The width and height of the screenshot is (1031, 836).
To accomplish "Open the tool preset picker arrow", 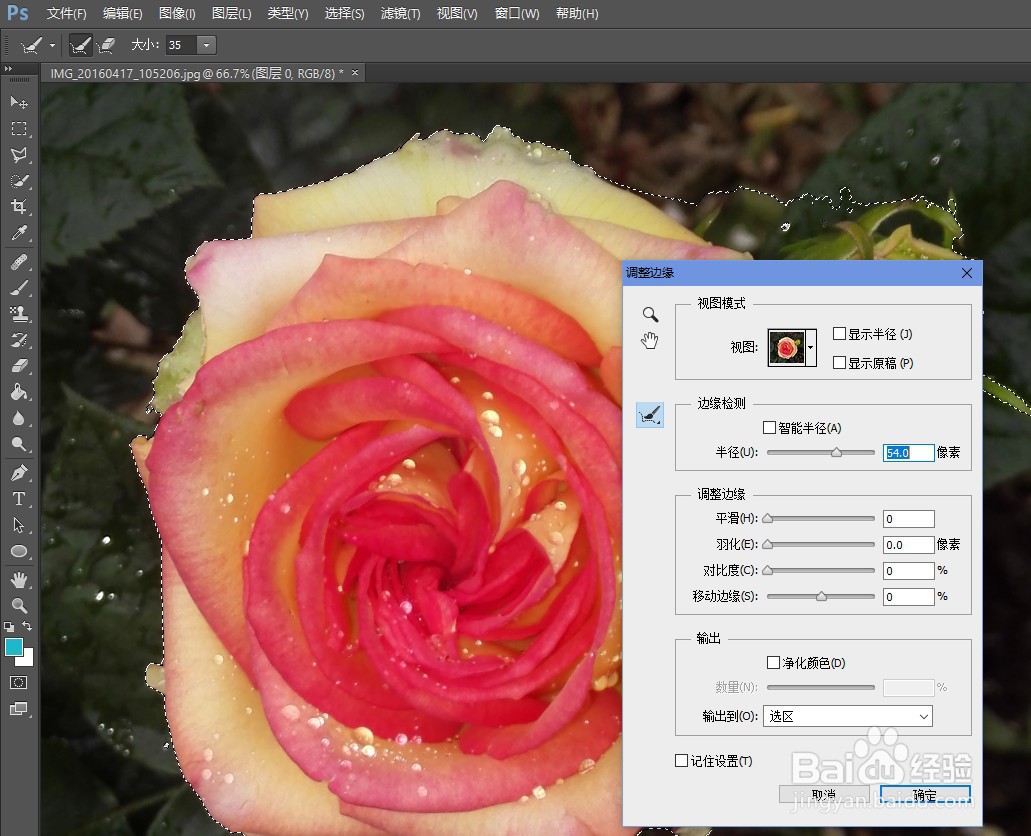I will (52, 45).
